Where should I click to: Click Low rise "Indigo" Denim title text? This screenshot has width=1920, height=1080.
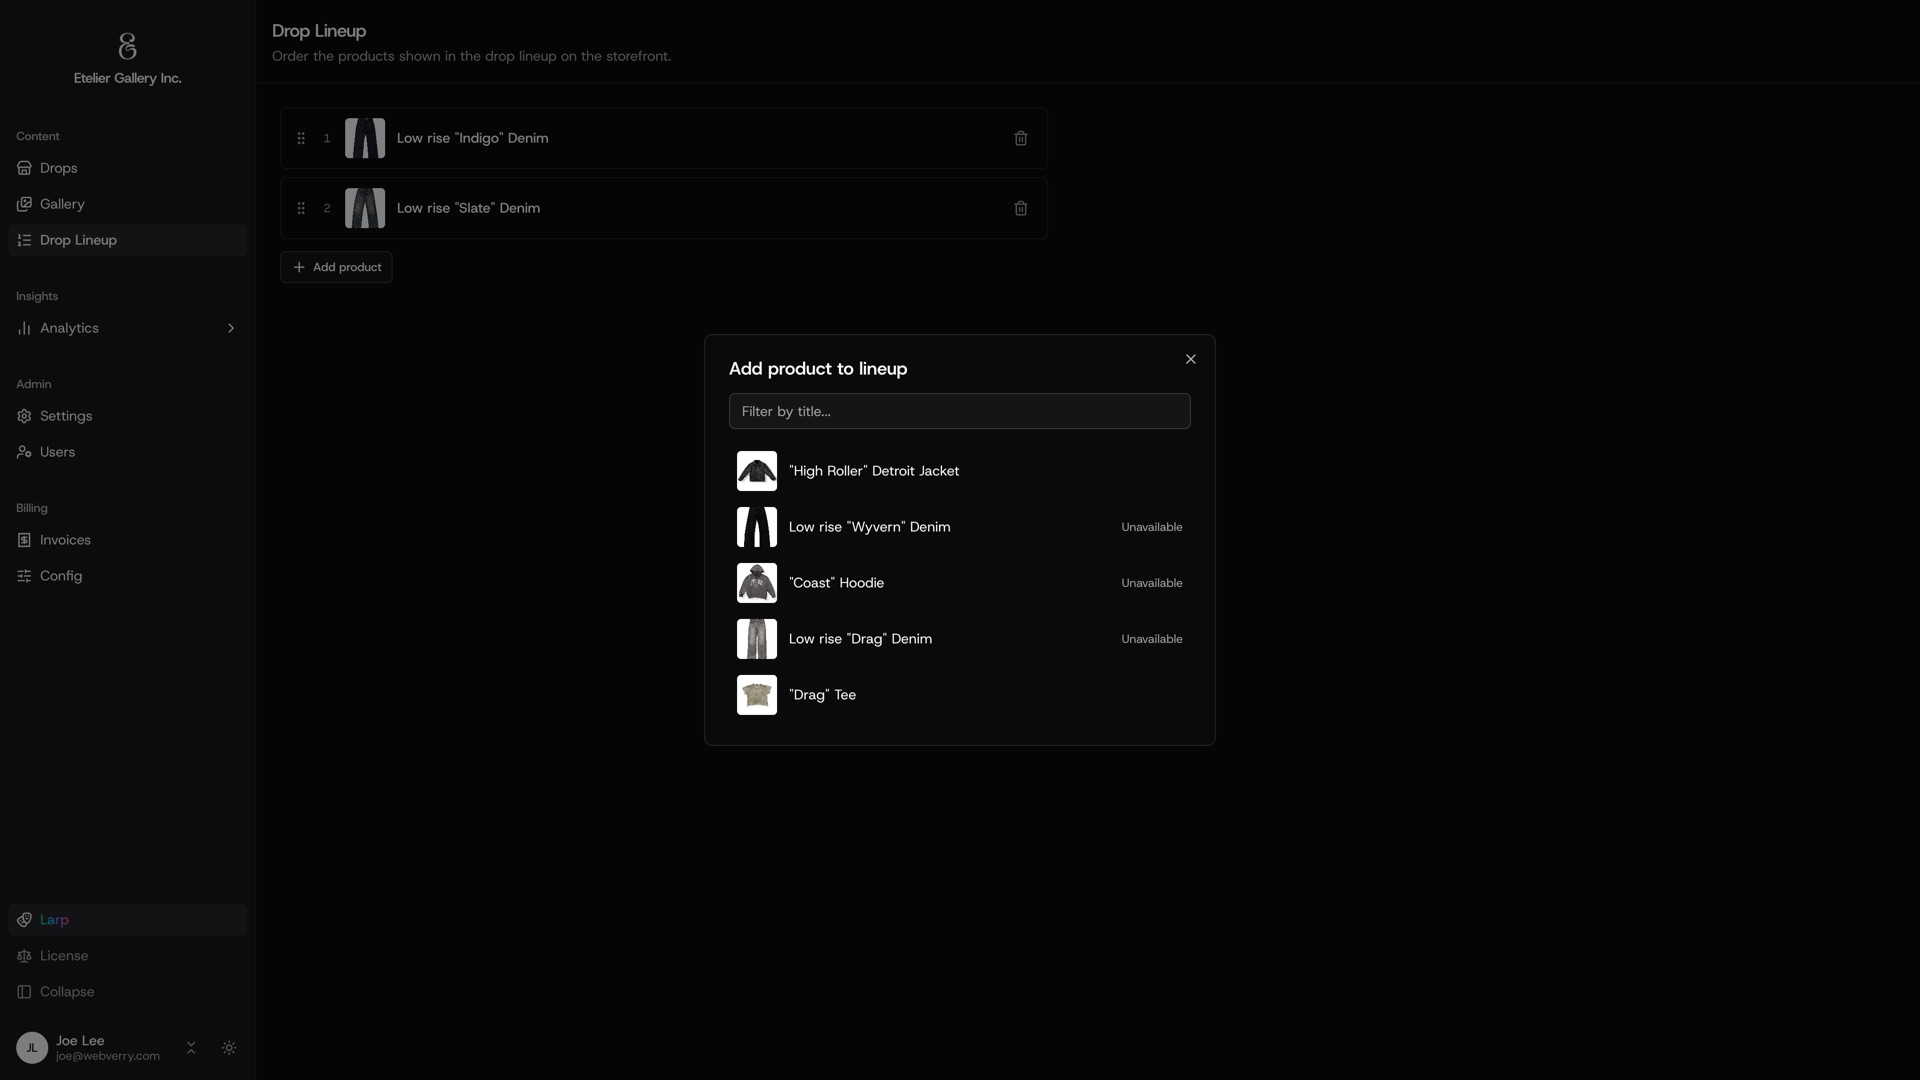pos(472,138)
